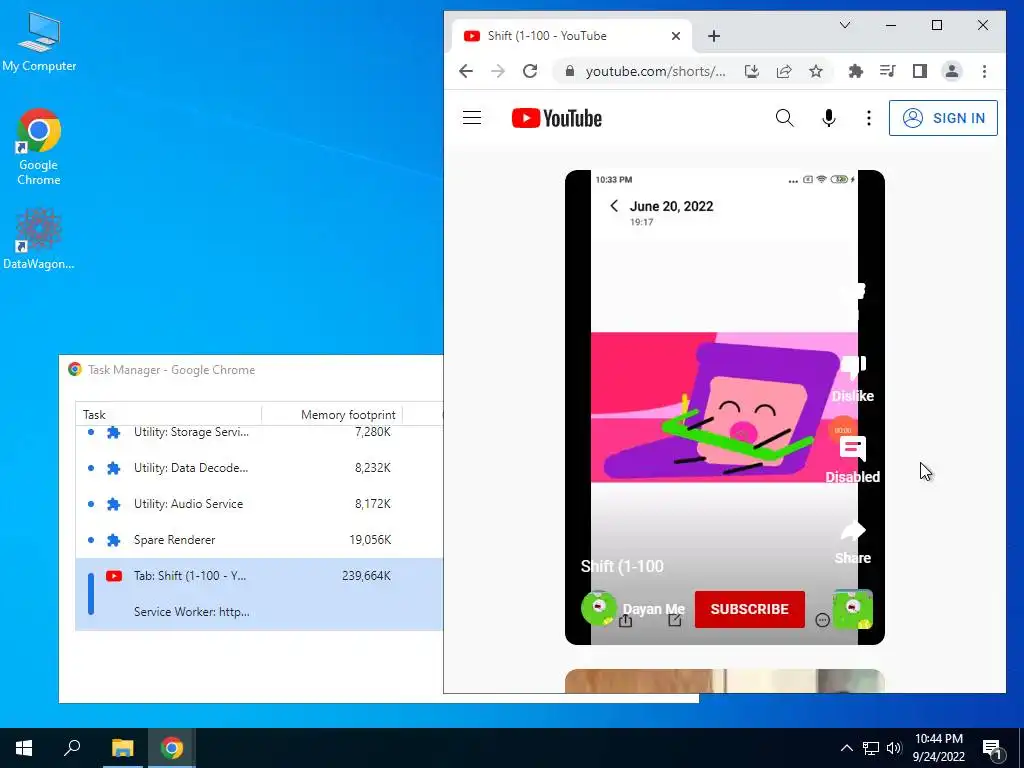Open Chrome three-dot menu
1024x768 pixels.
(984, 71)
